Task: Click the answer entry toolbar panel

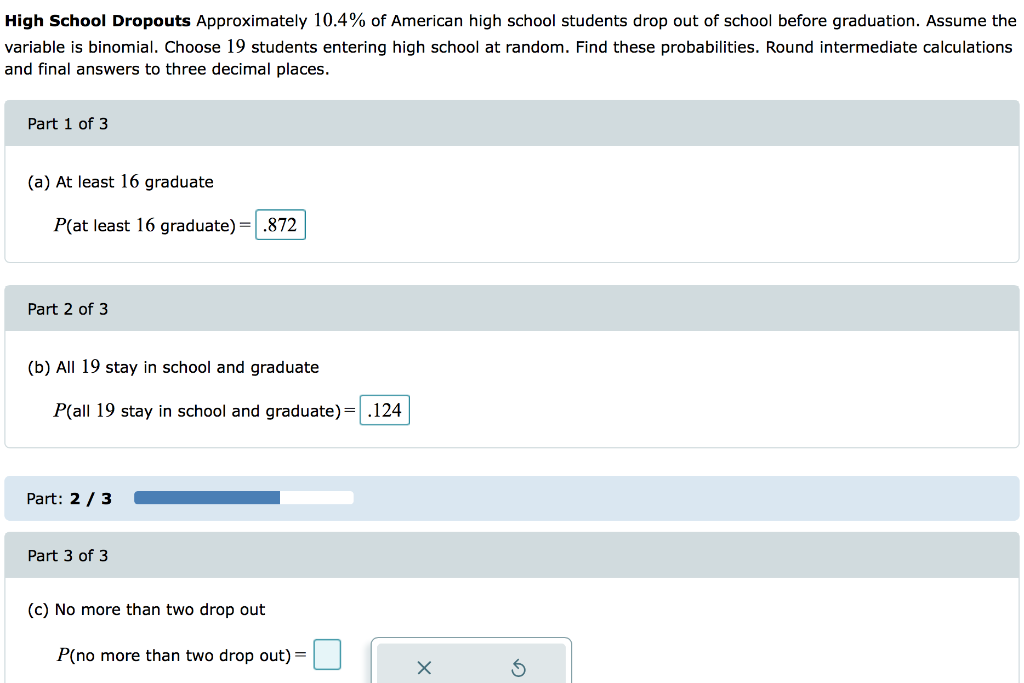Action: coord(471,660)
